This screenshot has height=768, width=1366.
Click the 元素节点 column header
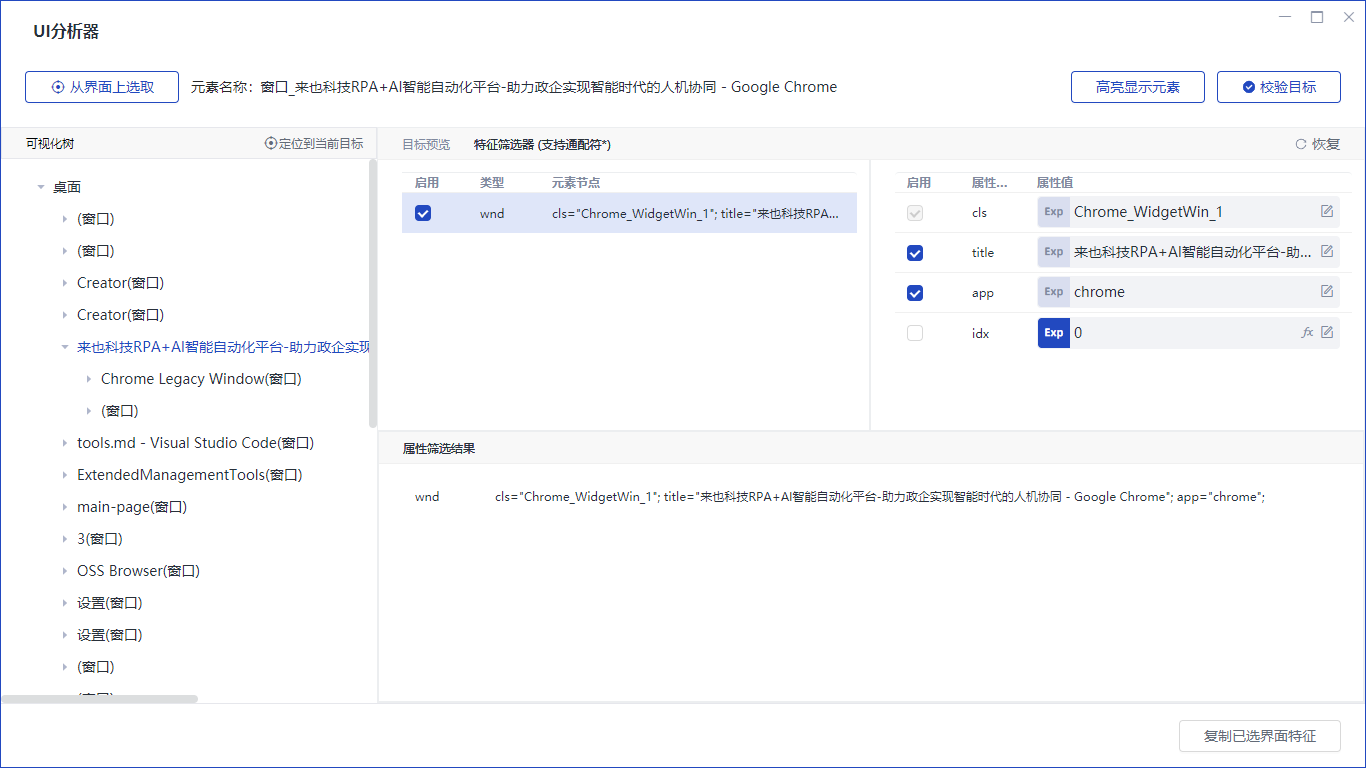click(x=576, y=183)
